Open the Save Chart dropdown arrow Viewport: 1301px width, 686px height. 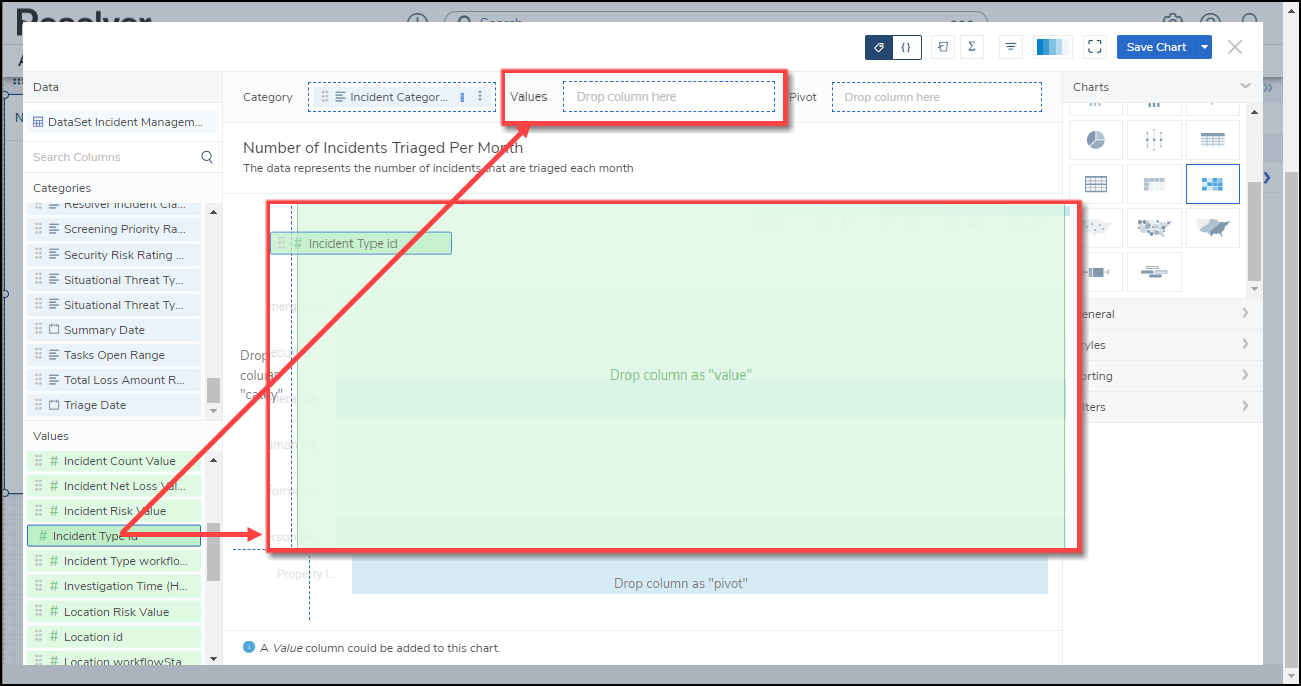pos(1205,47)
